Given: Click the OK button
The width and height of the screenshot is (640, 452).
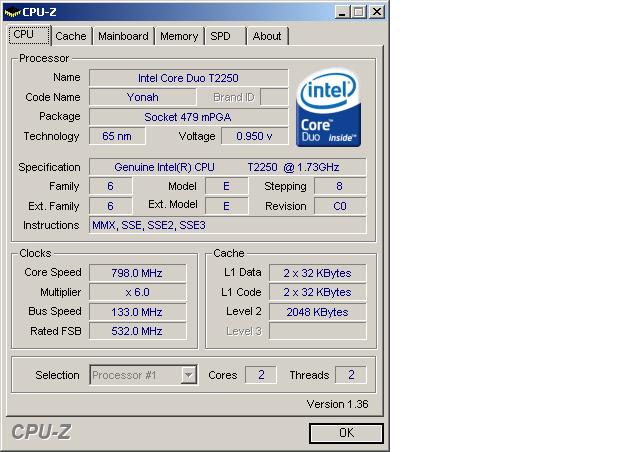Looking at the screenshot, I should pos(346,433).
